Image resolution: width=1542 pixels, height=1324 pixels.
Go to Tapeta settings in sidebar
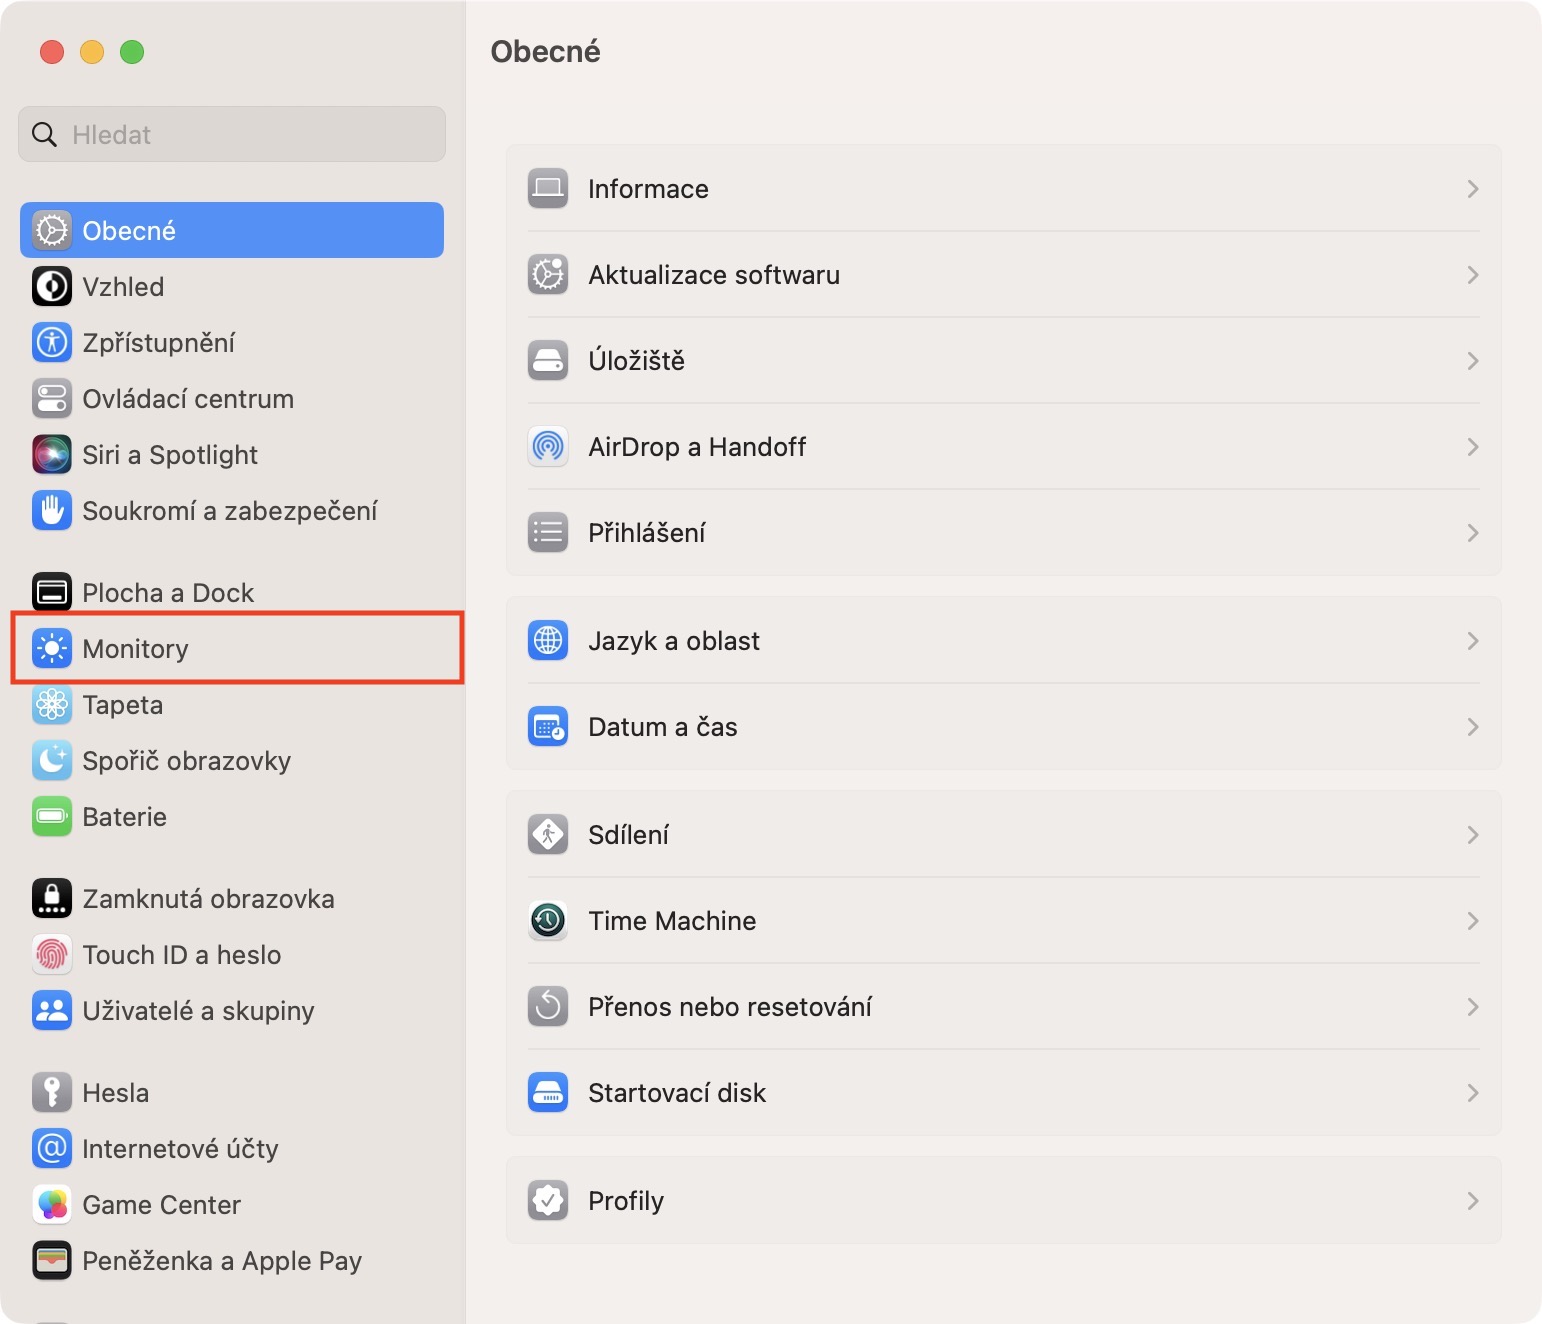point(122,705)
